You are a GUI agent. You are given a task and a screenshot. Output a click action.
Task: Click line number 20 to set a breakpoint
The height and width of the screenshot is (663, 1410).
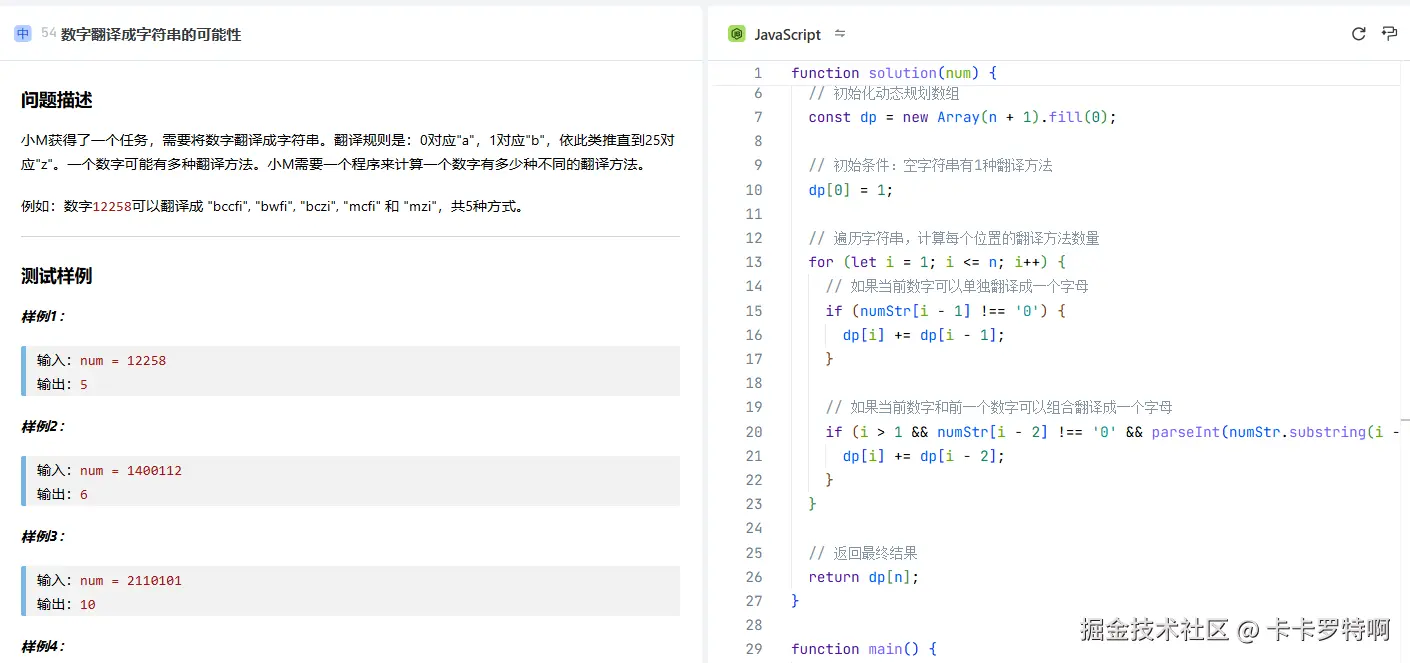[x=754, y=431]
